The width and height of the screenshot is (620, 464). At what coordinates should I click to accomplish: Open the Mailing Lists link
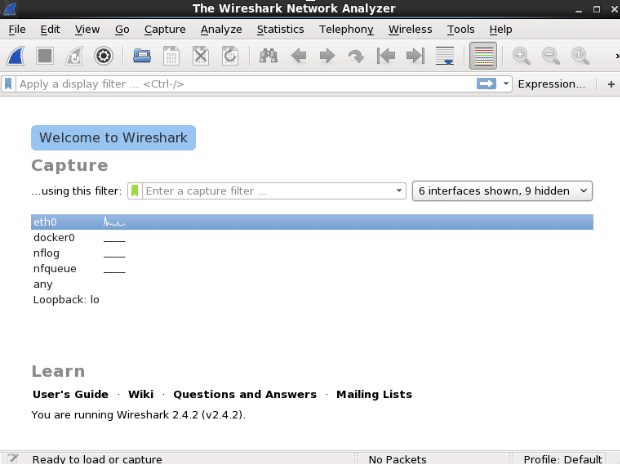pos(374,394)
